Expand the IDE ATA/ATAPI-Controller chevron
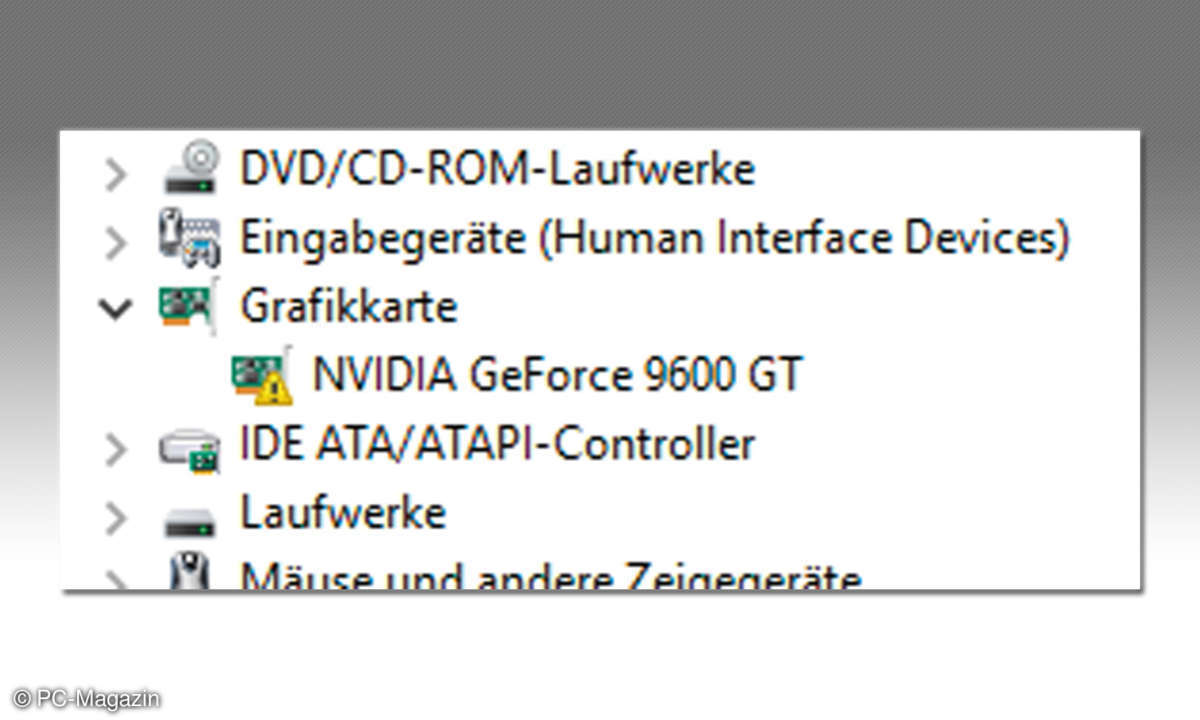Image resolution: width=1200 pixels, height=720 pixels. pos(117,449)
